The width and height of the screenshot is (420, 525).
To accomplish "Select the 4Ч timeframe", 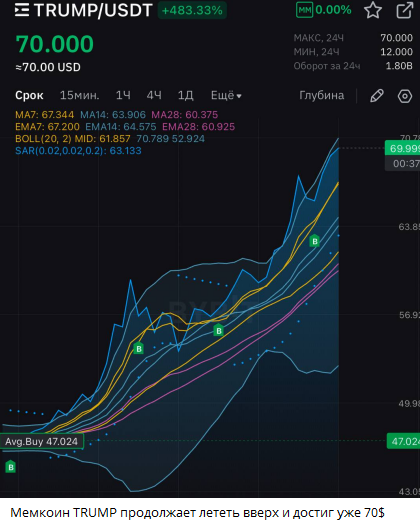I will pyautogui.click(x=154, y=95).
